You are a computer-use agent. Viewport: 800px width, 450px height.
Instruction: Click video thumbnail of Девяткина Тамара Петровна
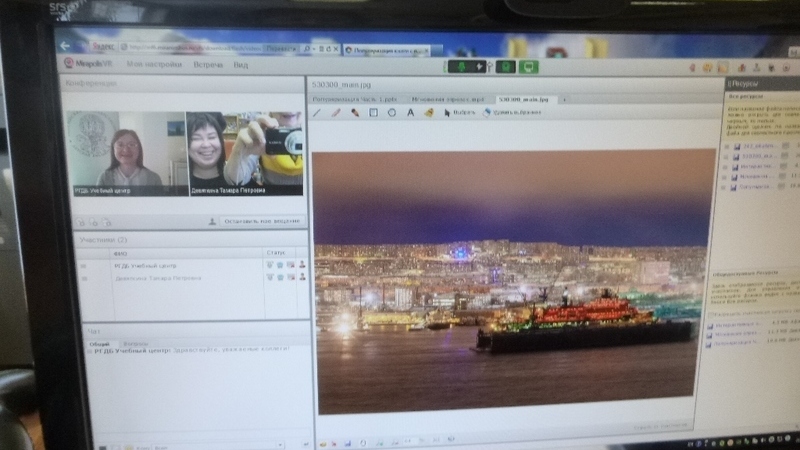click(245, 152)
